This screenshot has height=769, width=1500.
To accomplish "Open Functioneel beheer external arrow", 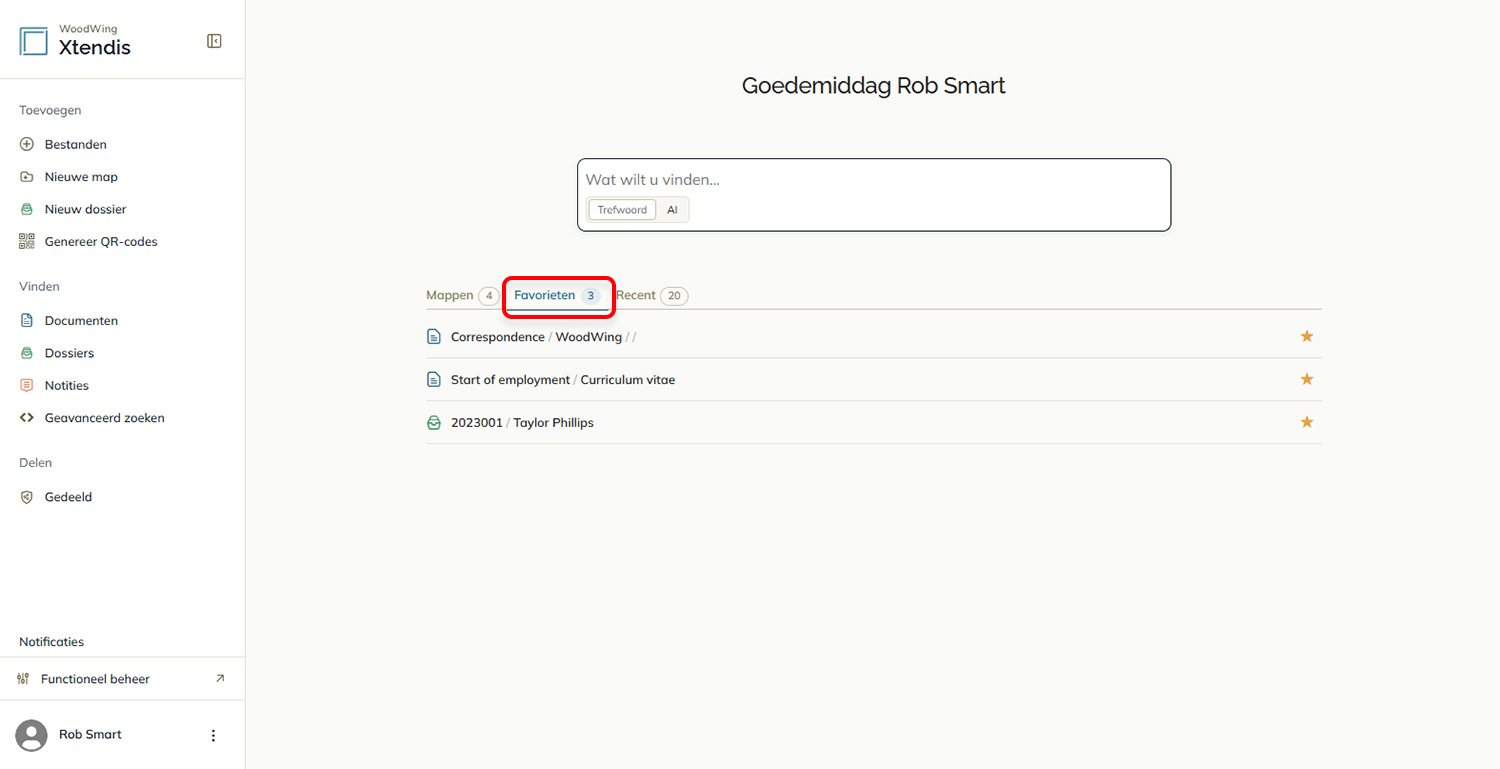I will (x=220, y=679).
